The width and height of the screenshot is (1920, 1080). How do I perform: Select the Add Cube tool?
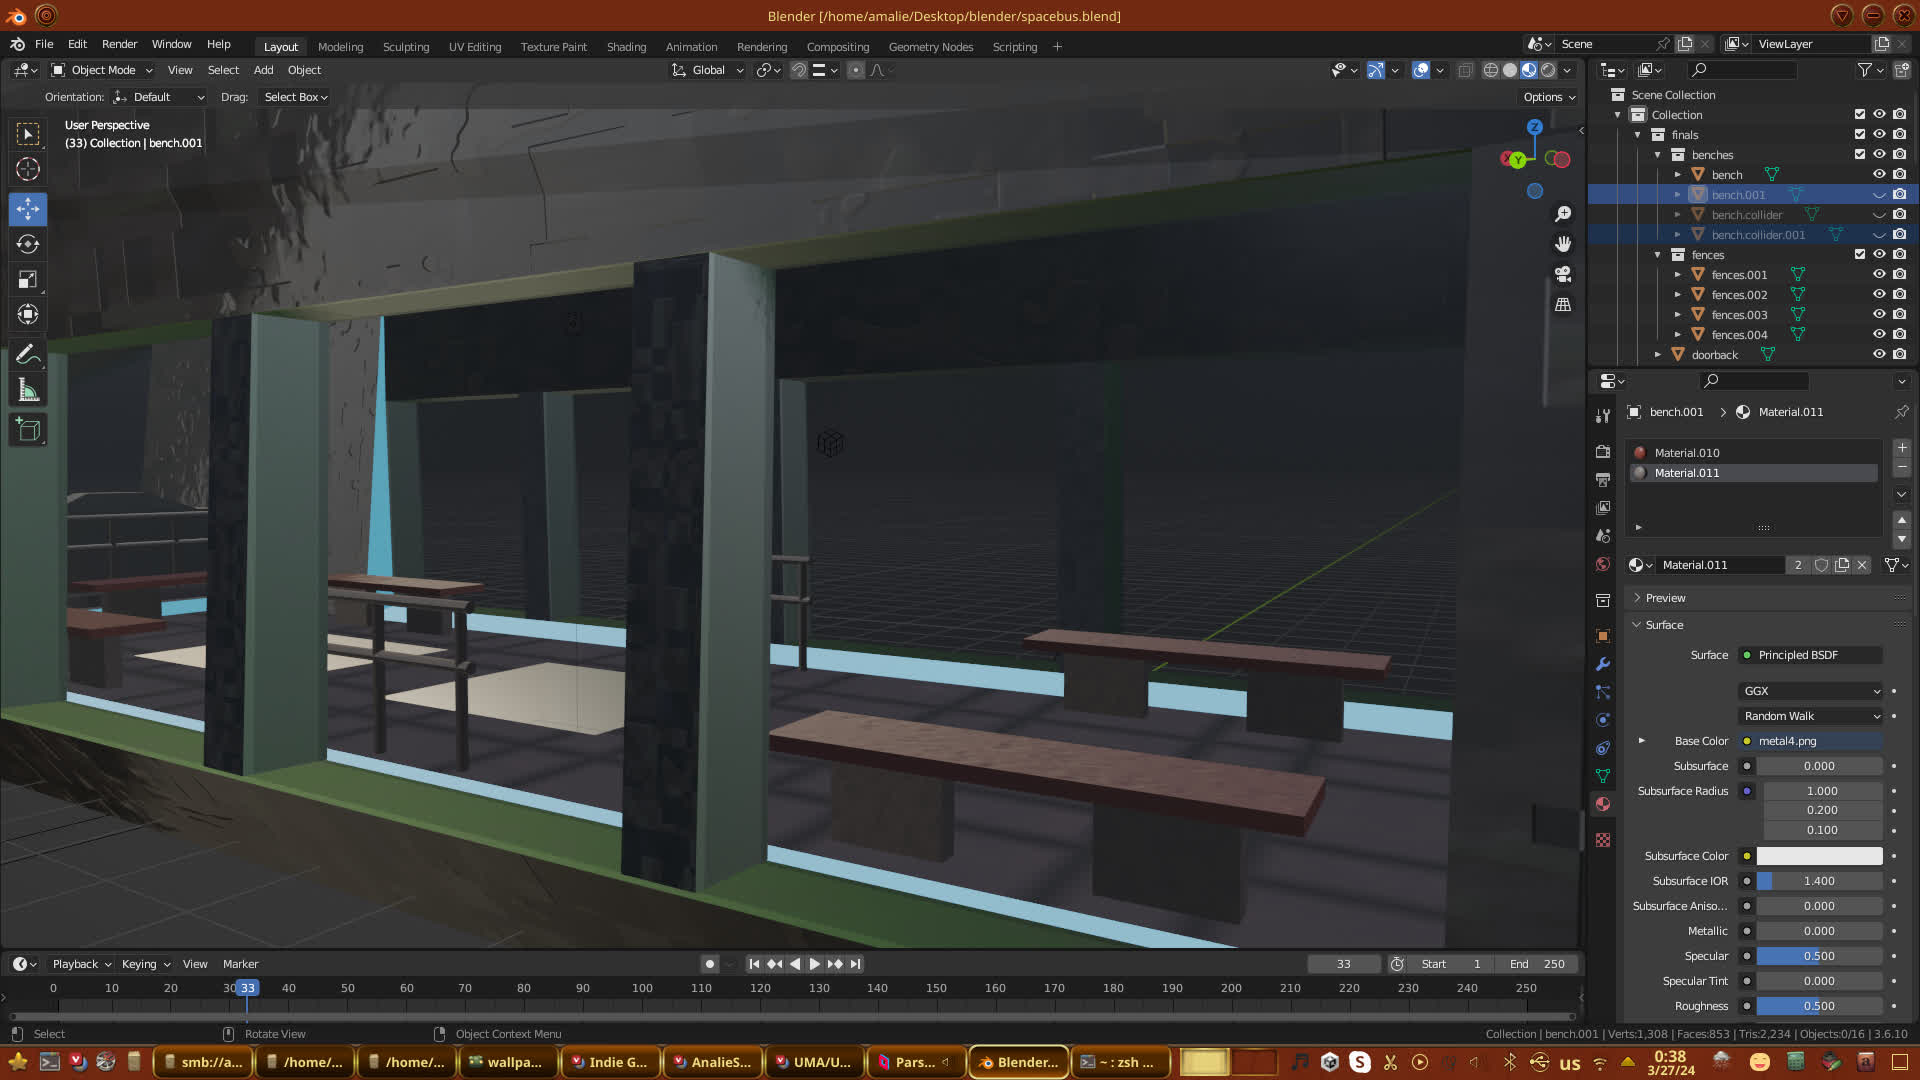point(28,431)
